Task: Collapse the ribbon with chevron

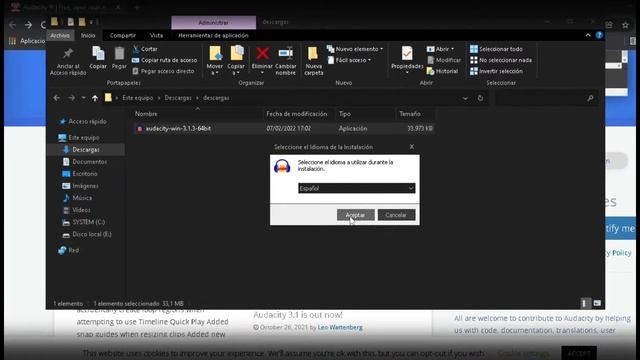Action: coord(588,36)
